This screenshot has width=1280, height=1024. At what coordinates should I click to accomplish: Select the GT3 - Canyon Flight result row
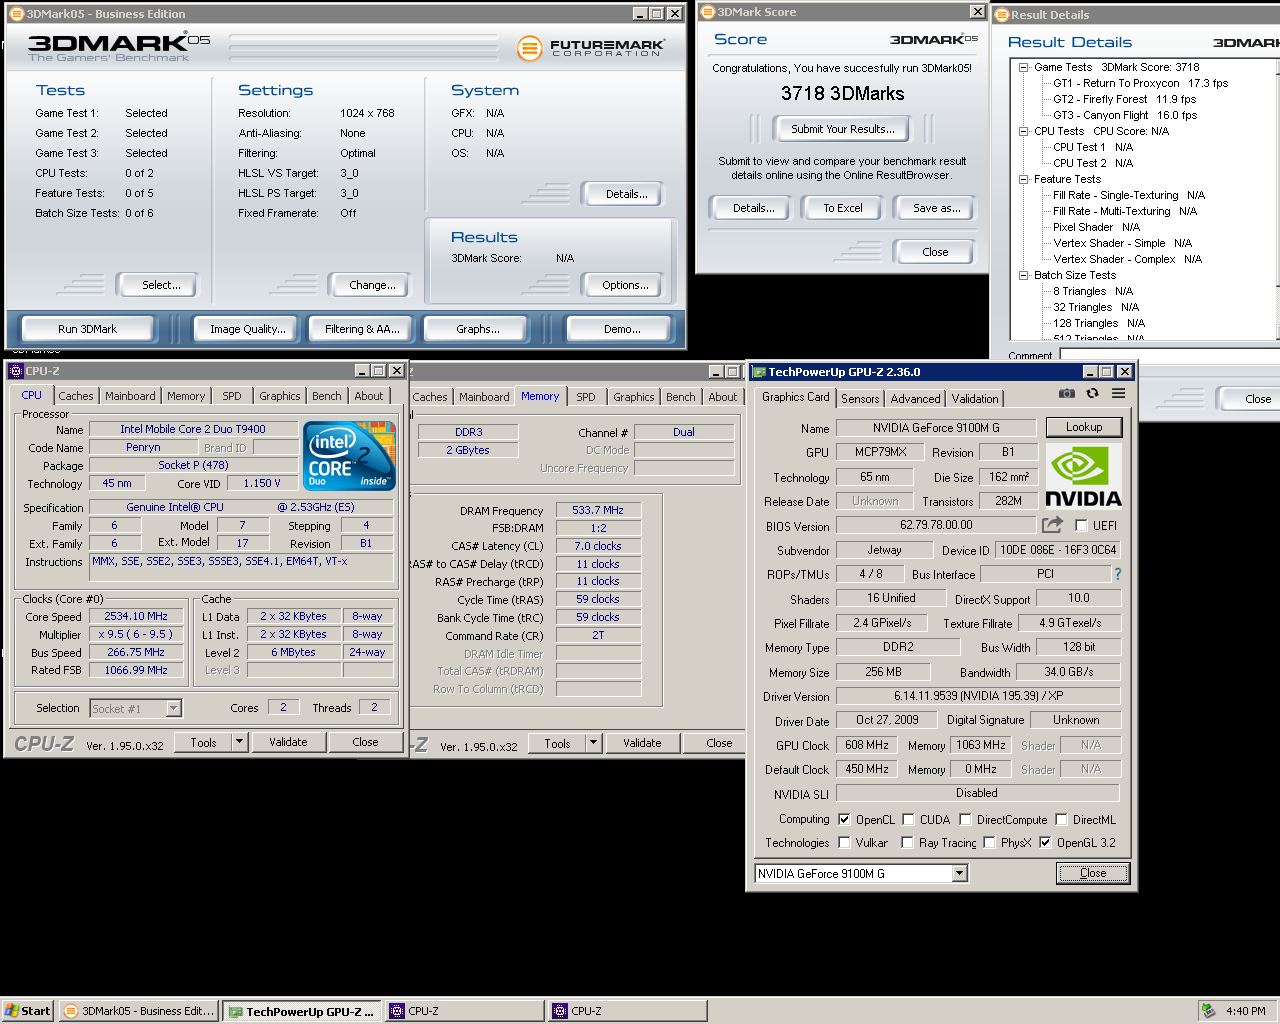[x=1125, y=115]
